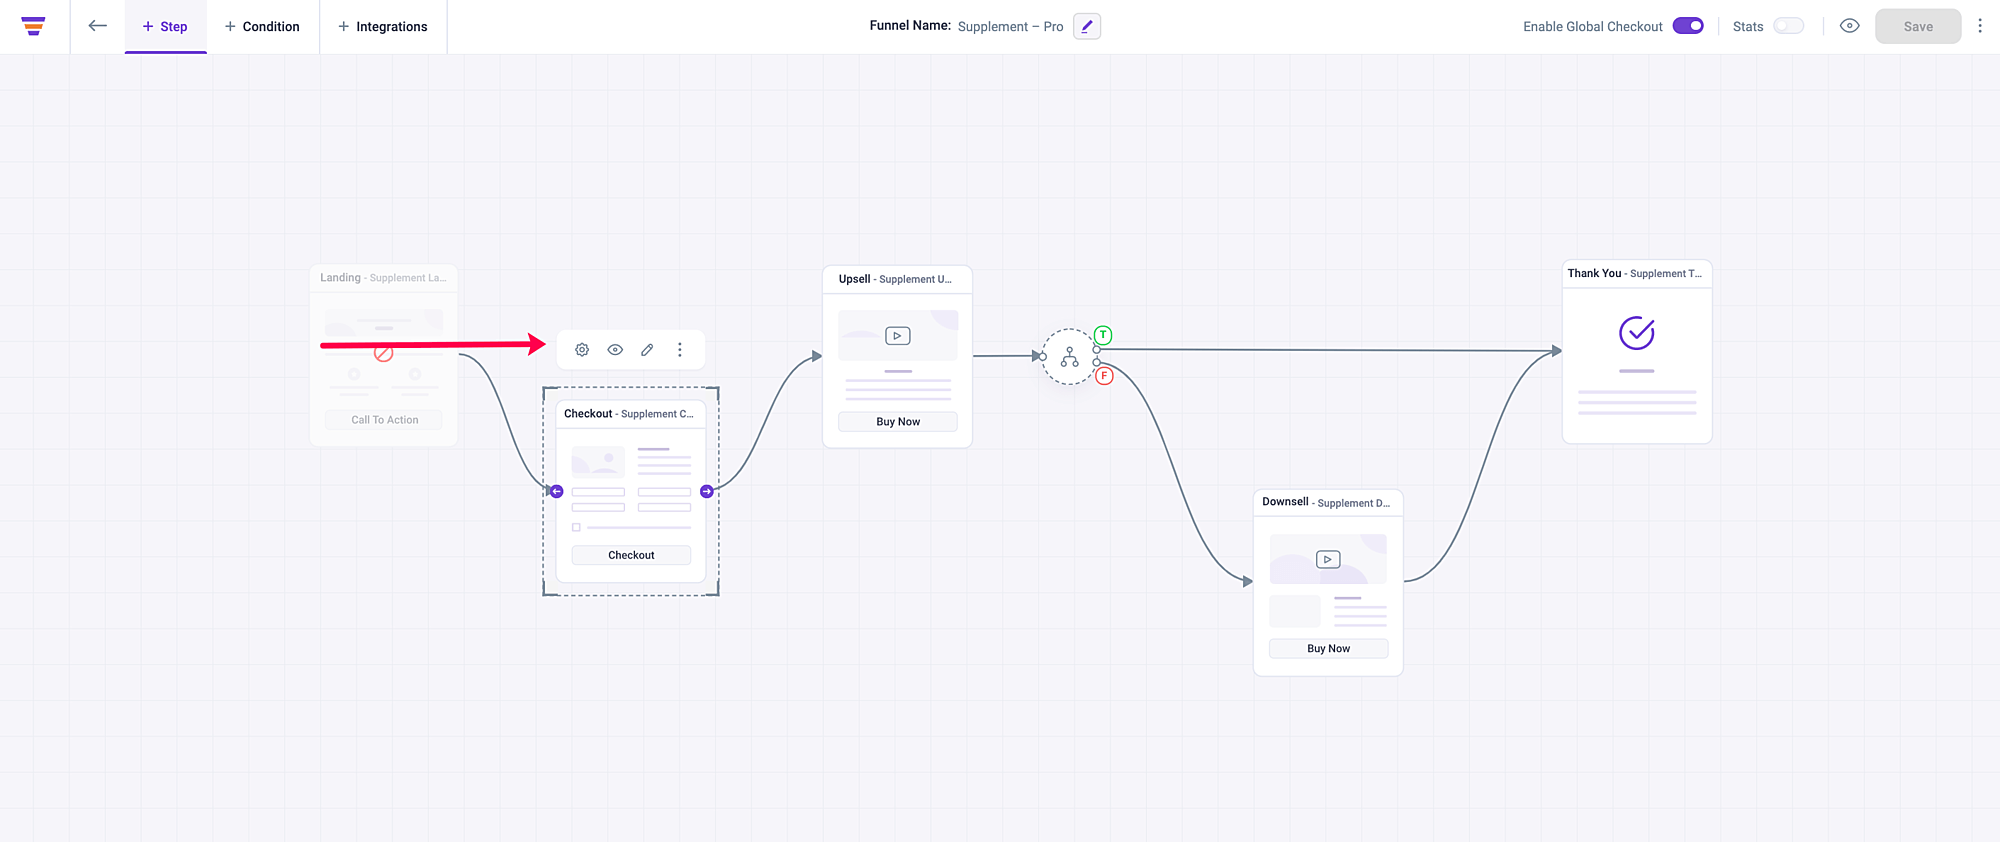Toggle Enable Global Checkout switch
The width and height of the screenshot is (2000, 842).
tap(1688, 26)
